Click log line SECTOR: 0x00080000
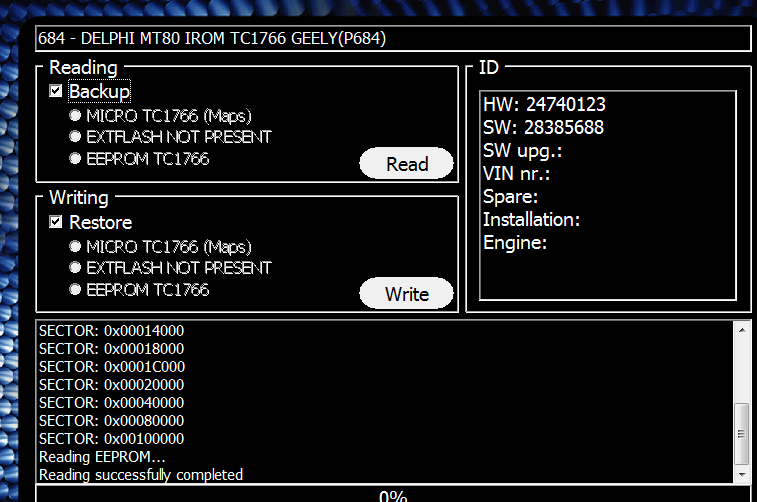 tap(112, 420)
